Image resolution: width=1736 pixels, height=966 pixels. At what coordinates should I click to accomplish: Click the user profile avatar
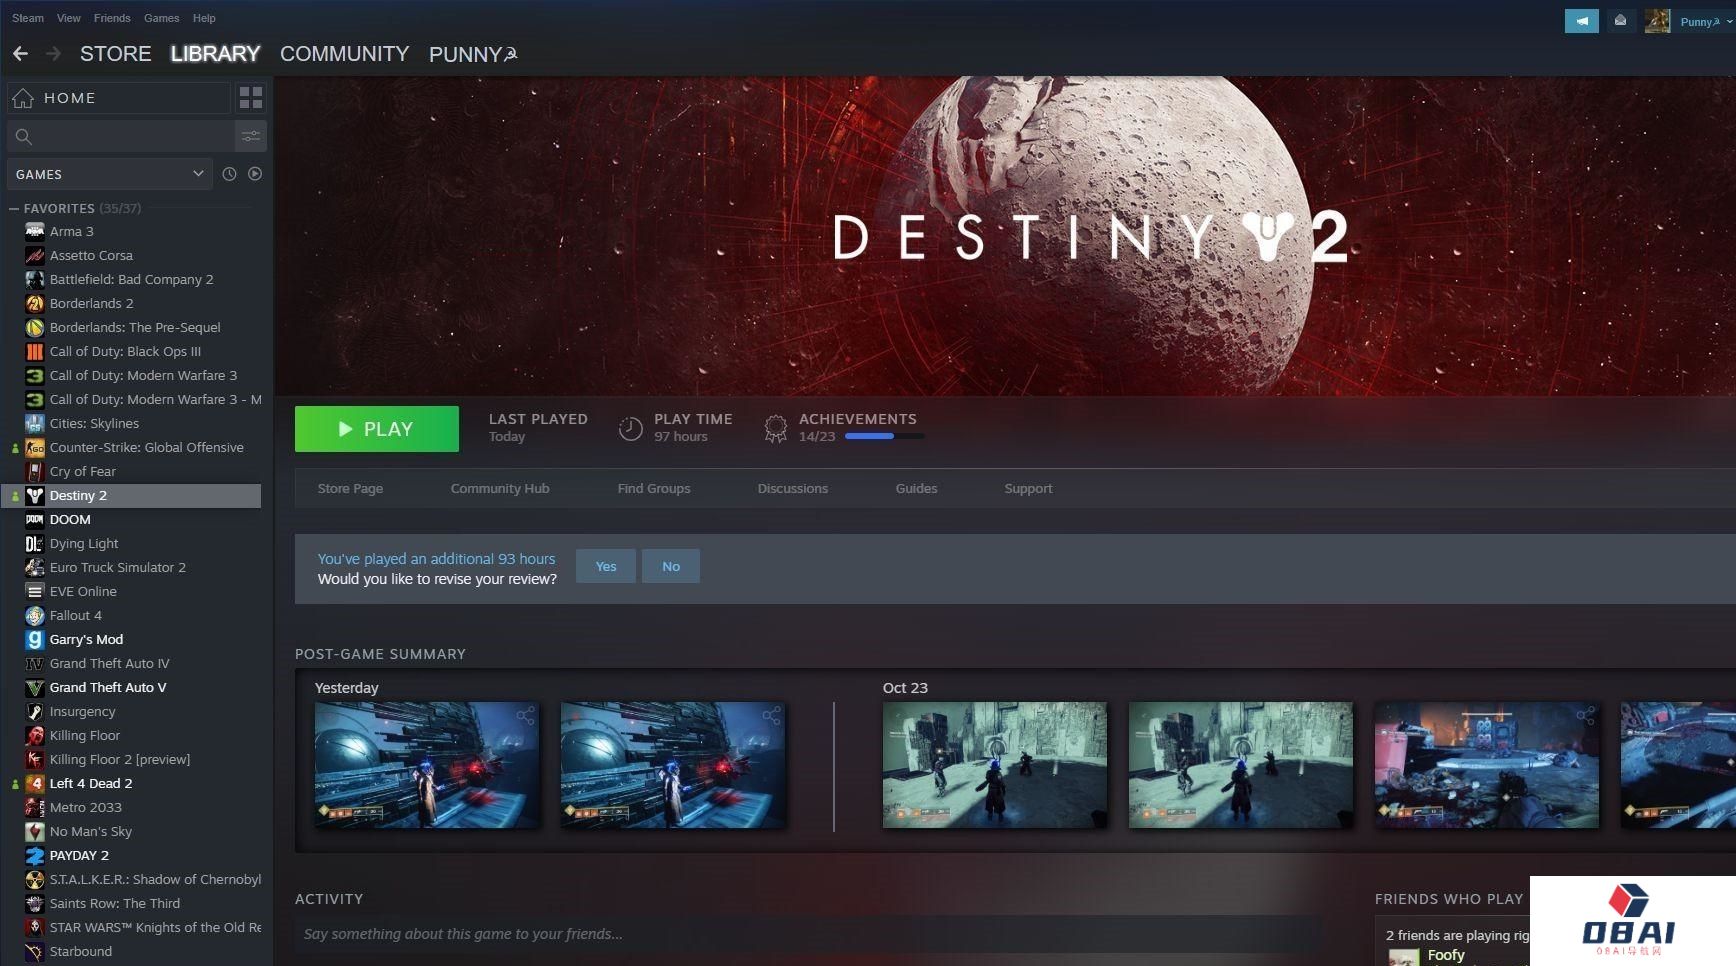tap(1657, 21)
